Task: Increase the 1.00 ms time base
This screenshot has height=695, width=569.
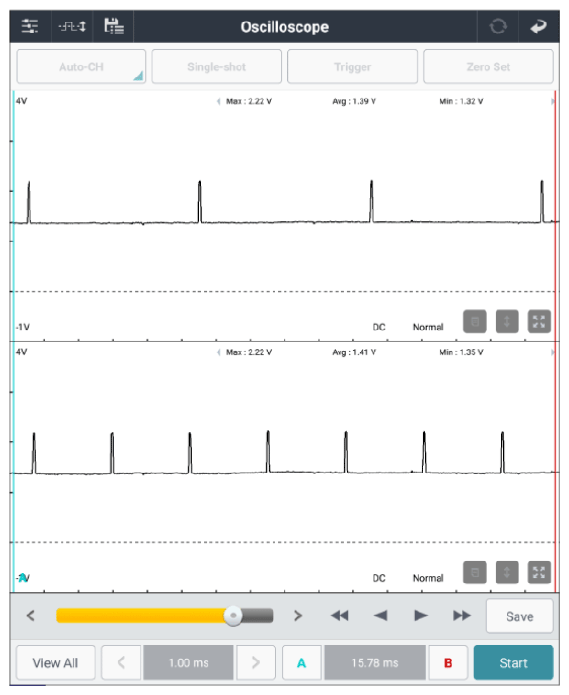Action: point(256,663)
